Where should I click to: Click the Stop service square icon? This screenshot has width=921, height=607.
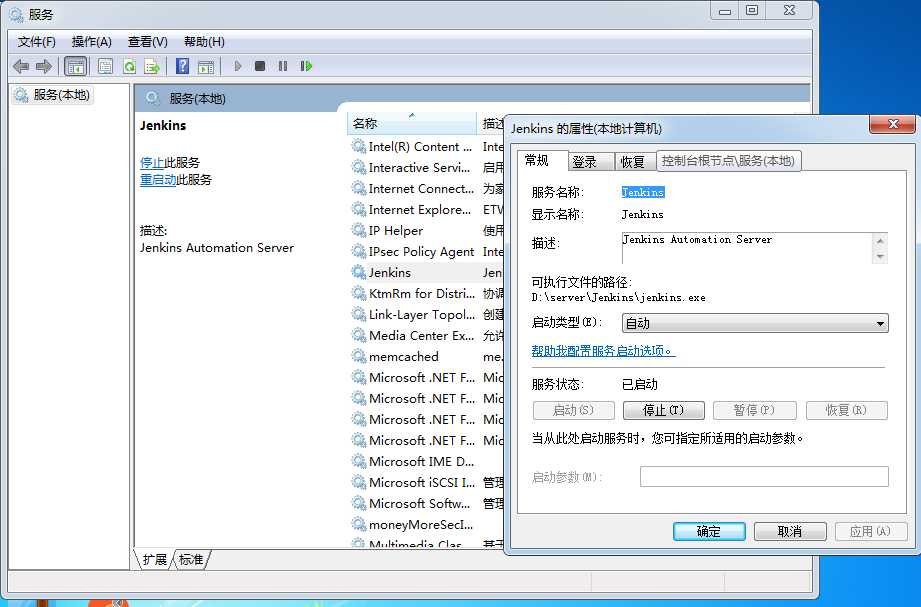click(260, 66)
